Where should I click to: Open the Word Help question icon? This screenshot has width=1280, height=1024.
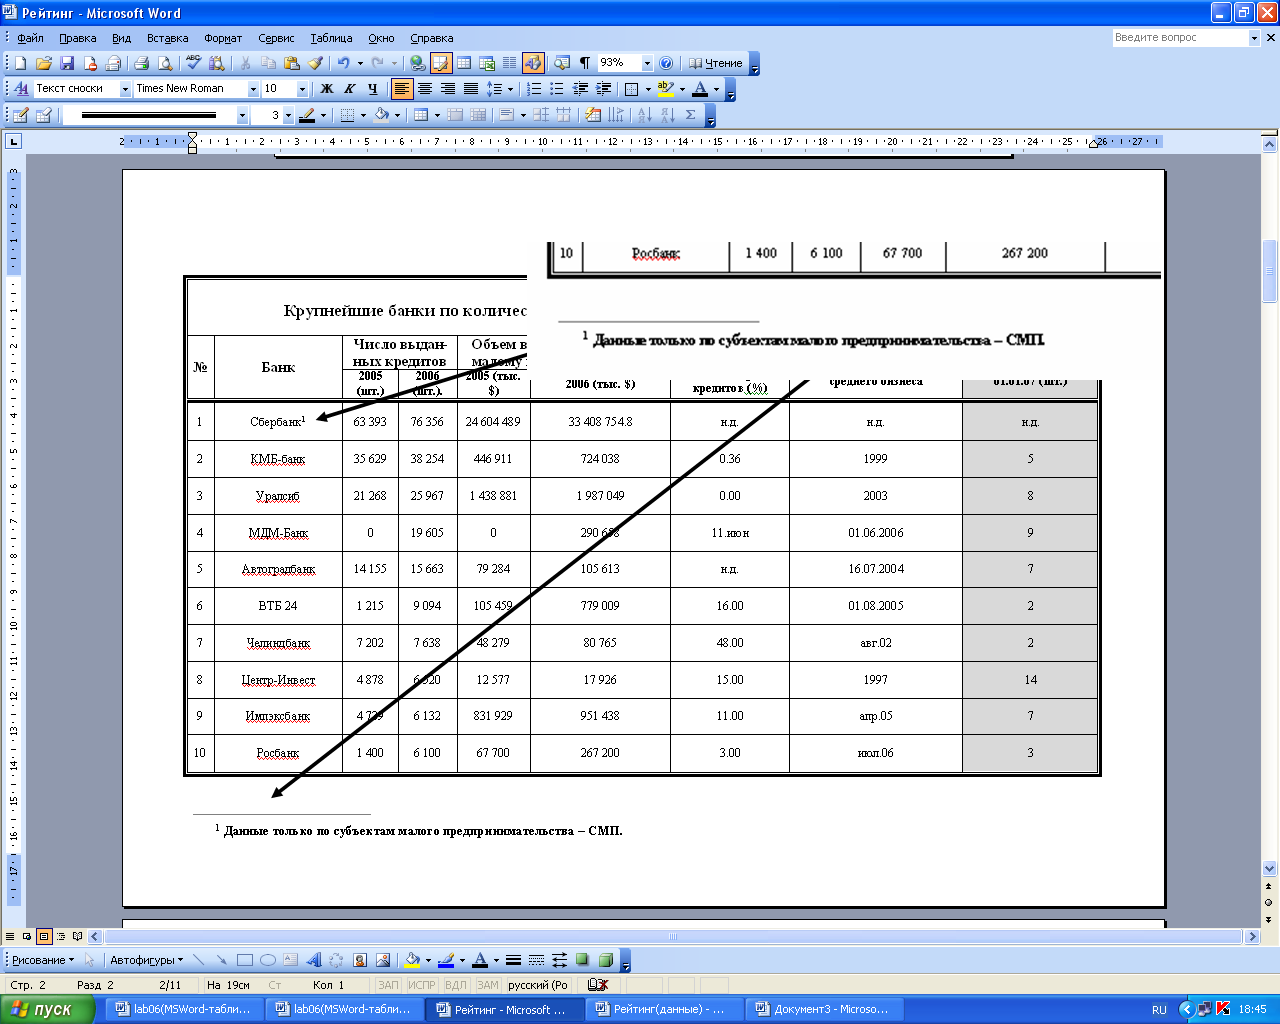coord(667,63)
